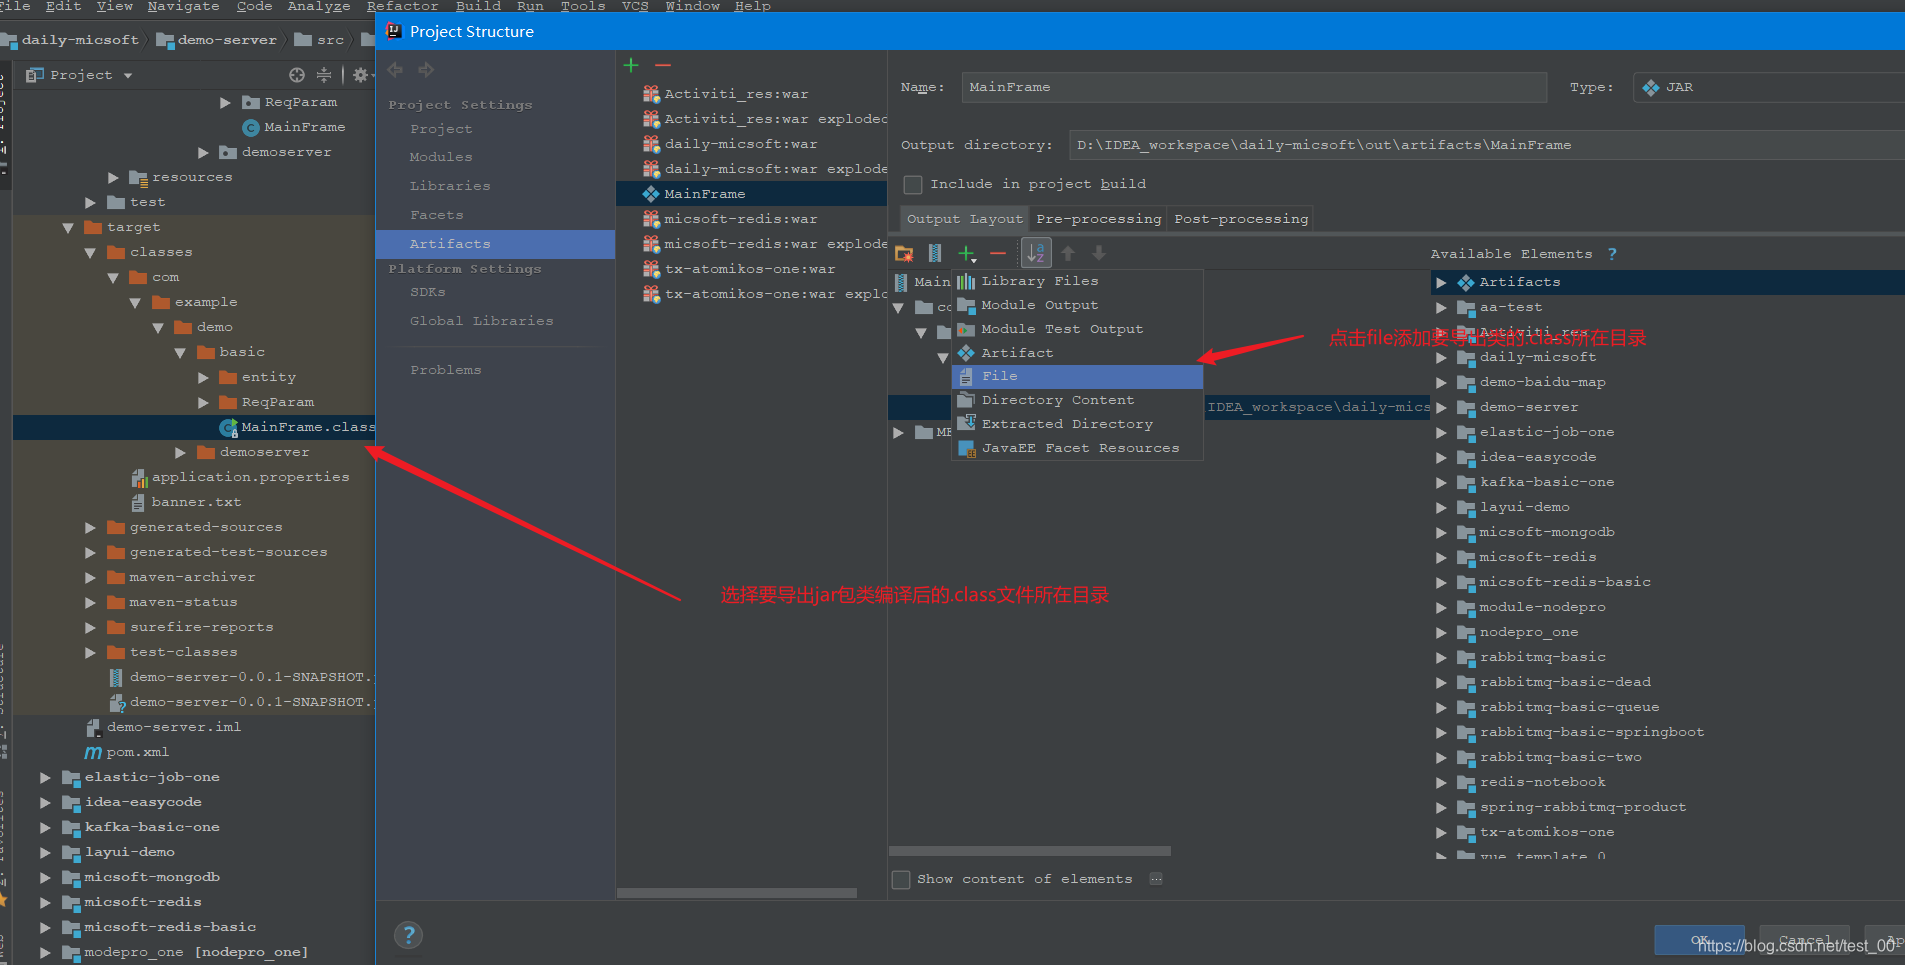Choose File from the add-copy popup
Viewport: 1905px width, 965px height.
(1077, 376)
